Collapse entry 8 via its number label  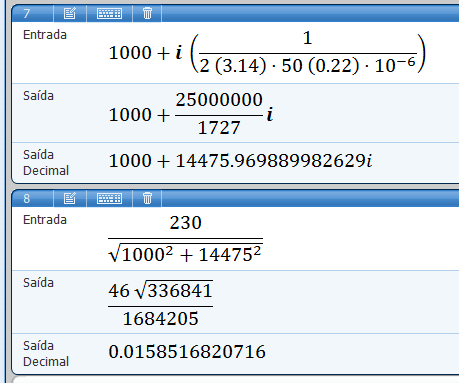coord(27,199)
